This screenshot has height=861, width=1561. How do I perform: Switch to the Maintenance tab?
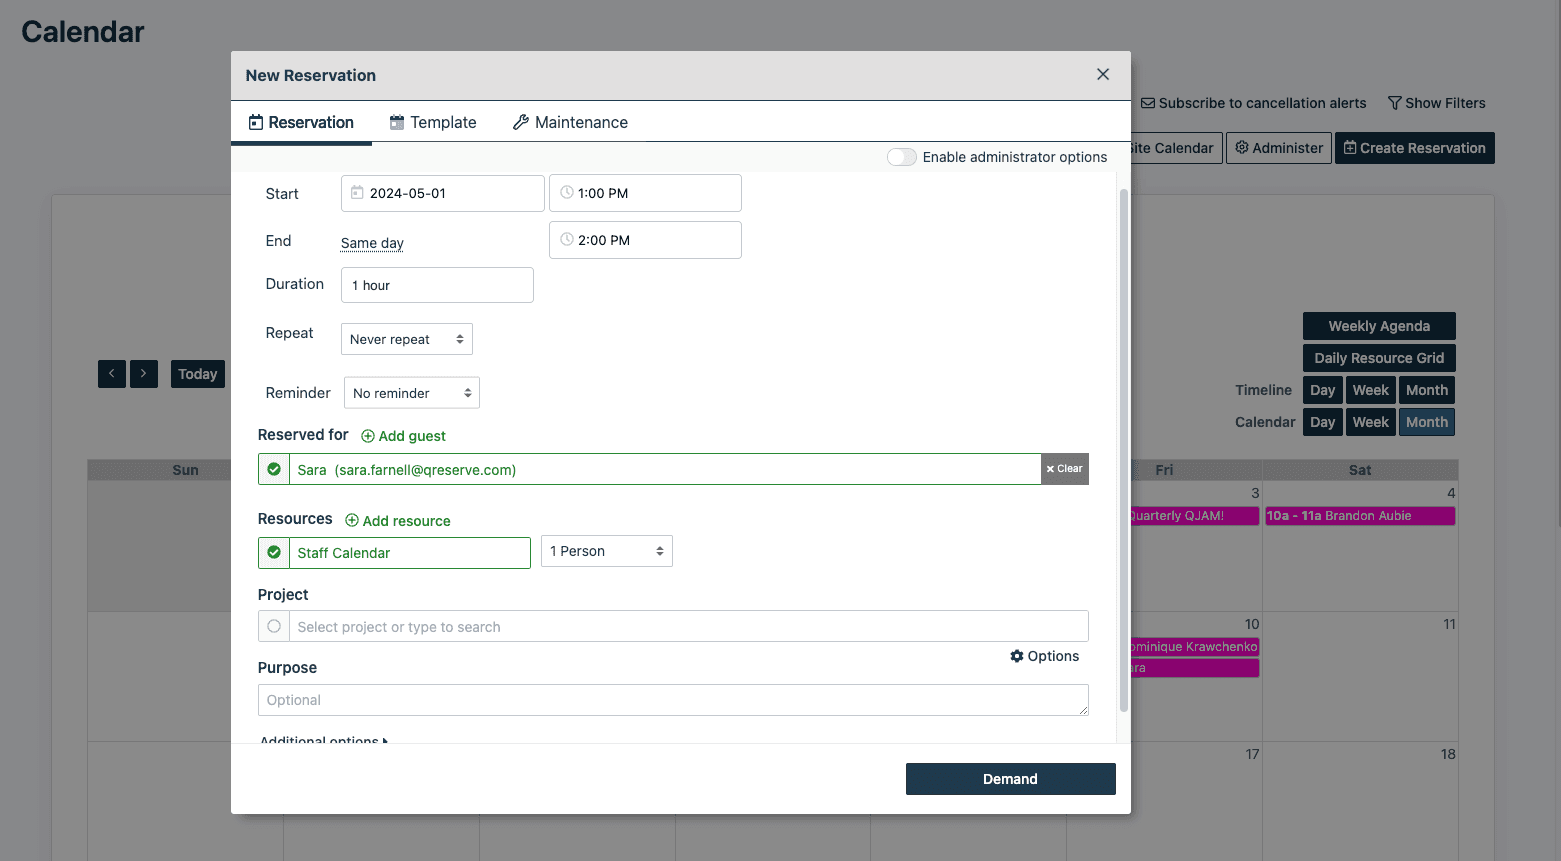(570, 122)
